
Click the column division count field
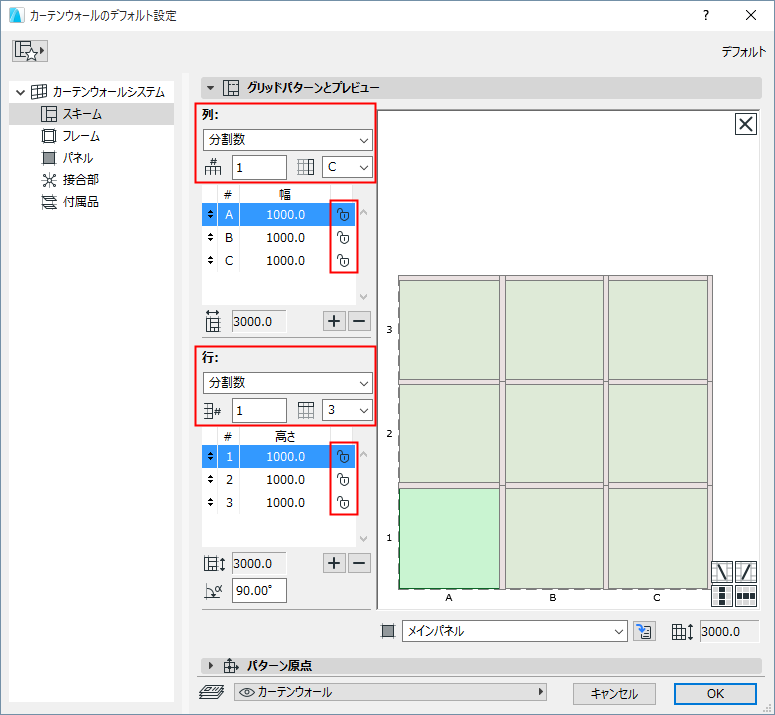click(259, 168)
